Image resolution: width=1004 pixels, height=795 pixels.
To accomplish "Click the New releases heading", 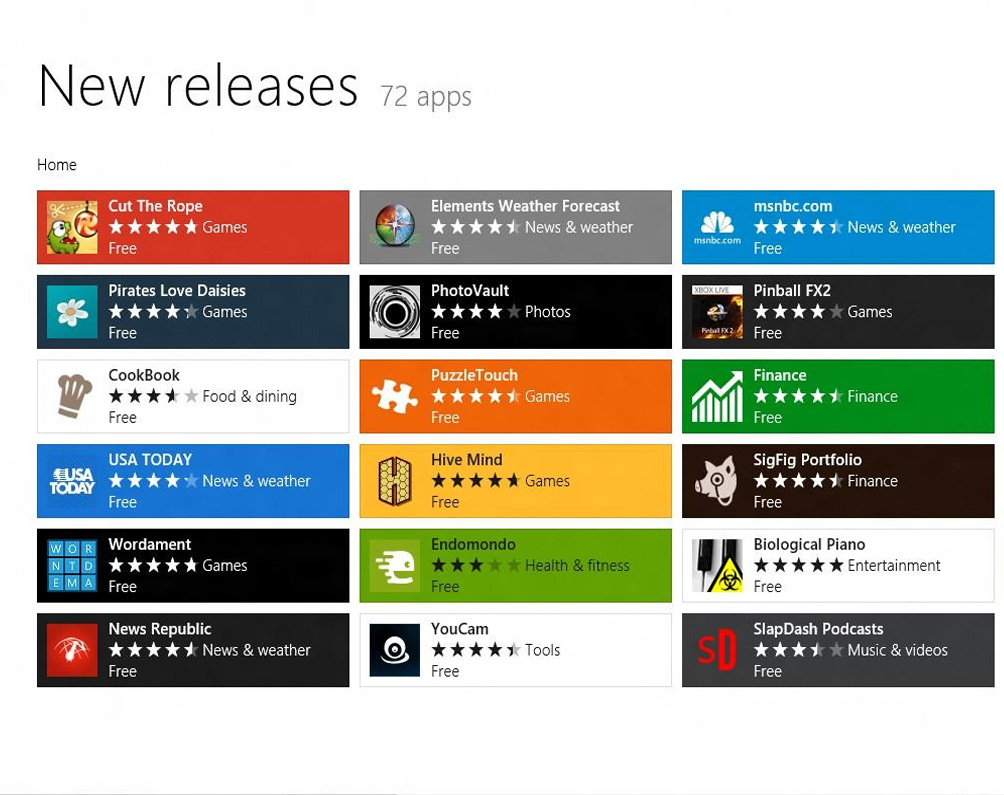I will click(198, 86).
